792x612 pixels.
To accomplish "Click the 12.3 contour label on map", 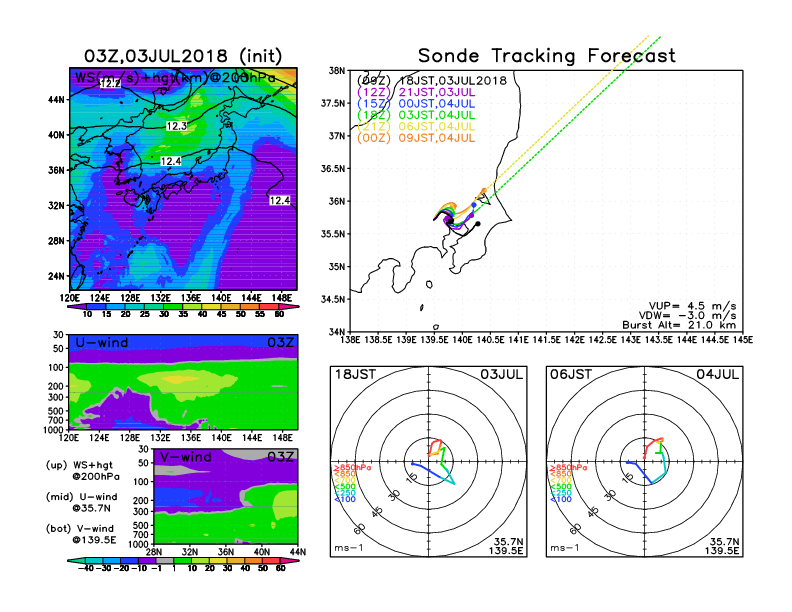I will tap(176, 126).
